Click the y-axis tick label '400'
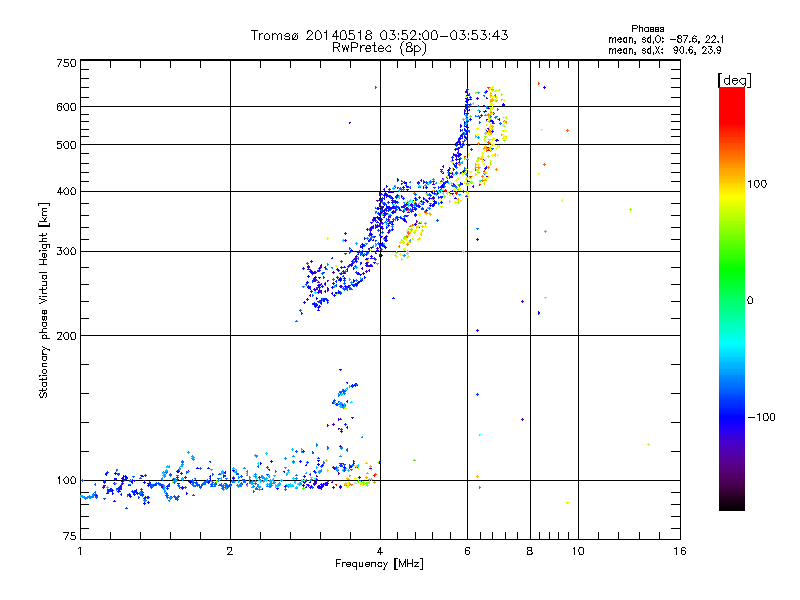This screenshot has height=600, width=800. point(66,192)
